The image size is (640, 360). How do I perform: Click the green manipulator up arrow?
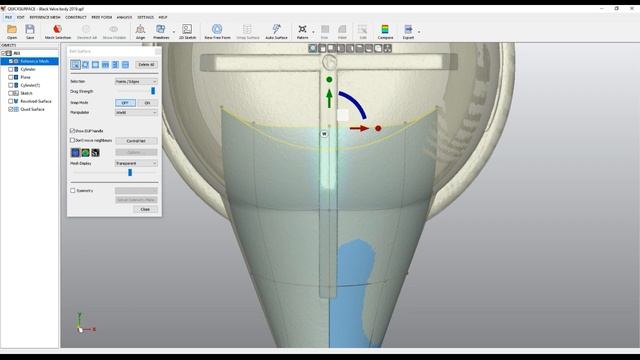(x=329, y=99)
